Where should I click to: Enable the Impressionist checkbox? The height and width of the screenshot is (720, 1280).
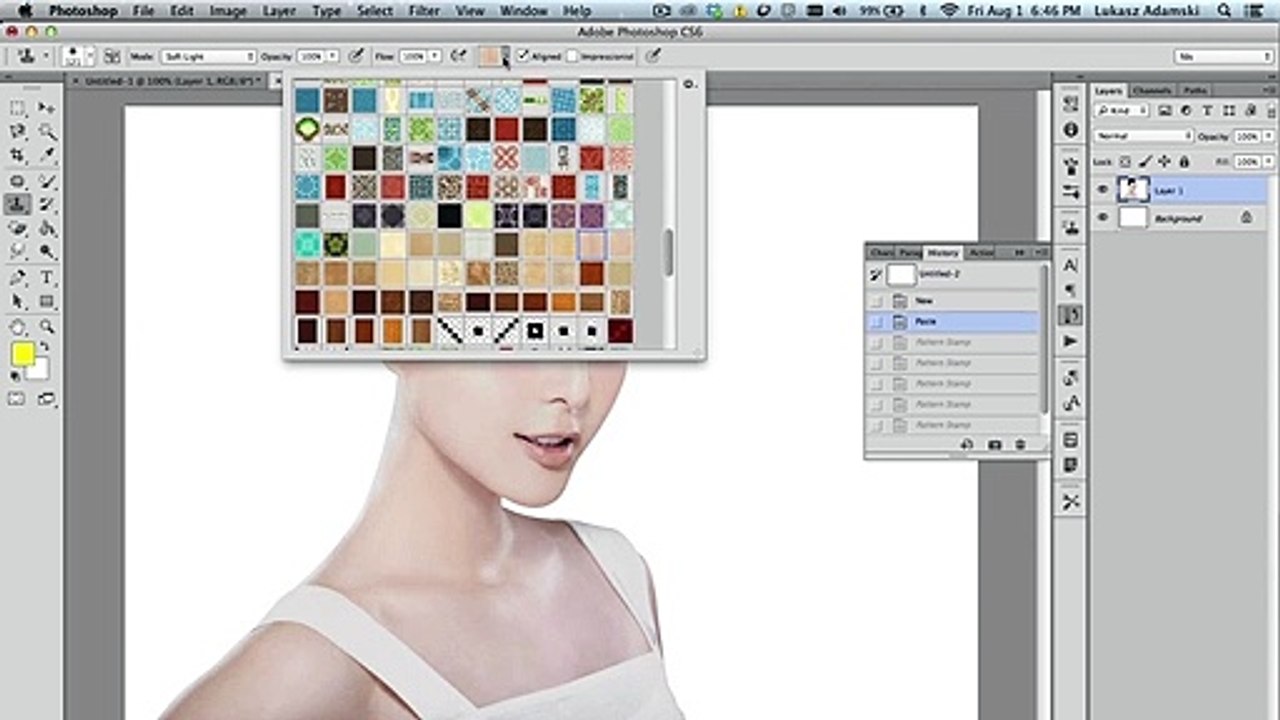(572, 56)
